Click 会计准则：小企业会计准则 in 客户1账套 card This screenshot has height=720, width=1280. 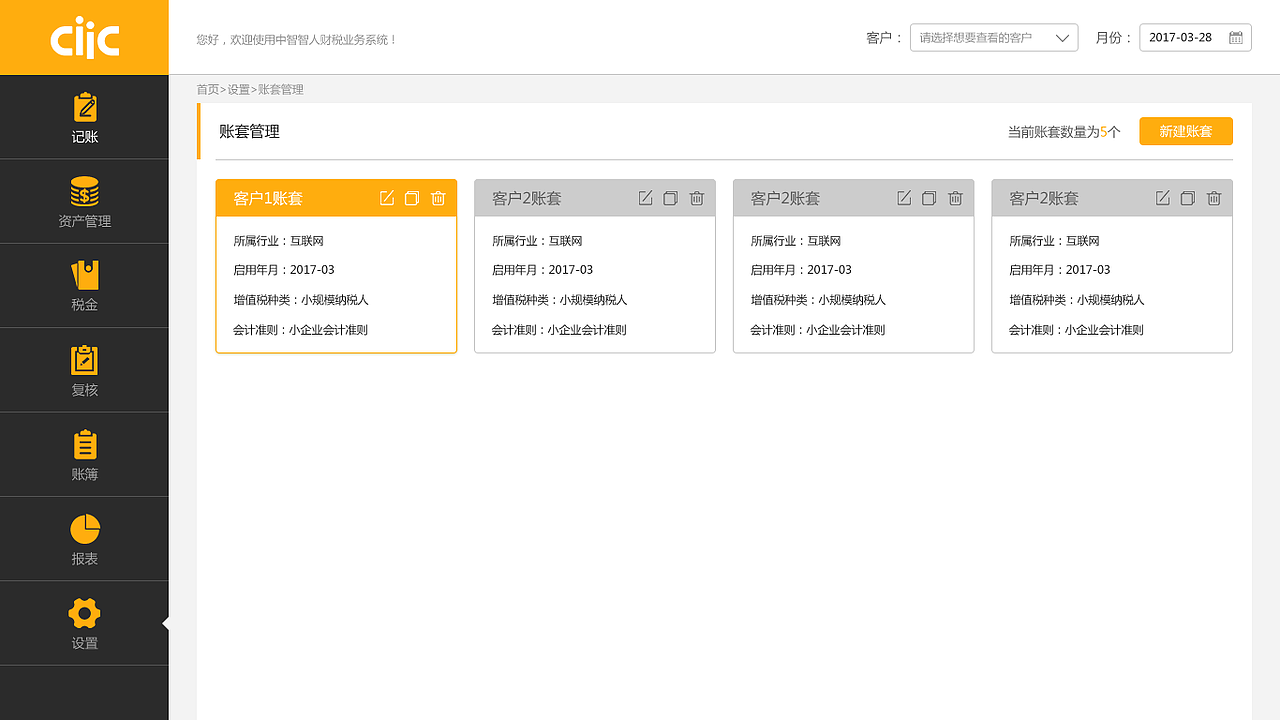tap(301, 330)
